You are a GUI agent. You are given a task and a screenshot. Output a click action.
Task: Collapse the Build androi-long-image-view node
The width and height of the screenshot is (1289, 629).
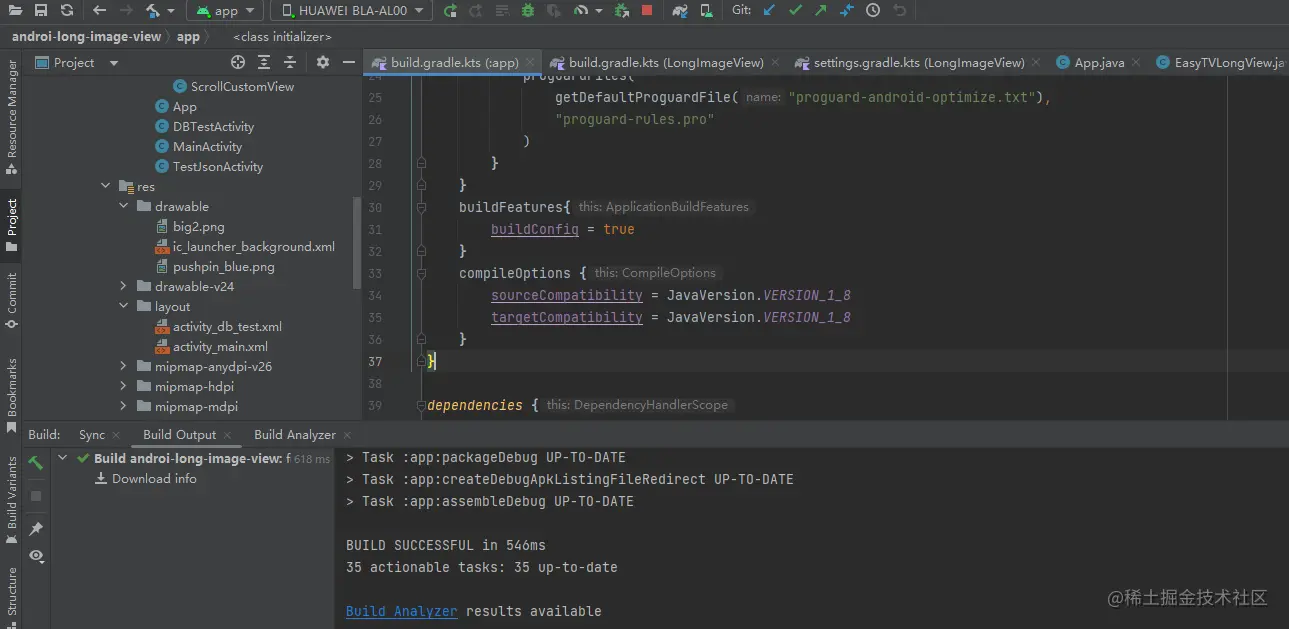pos(63,458)
